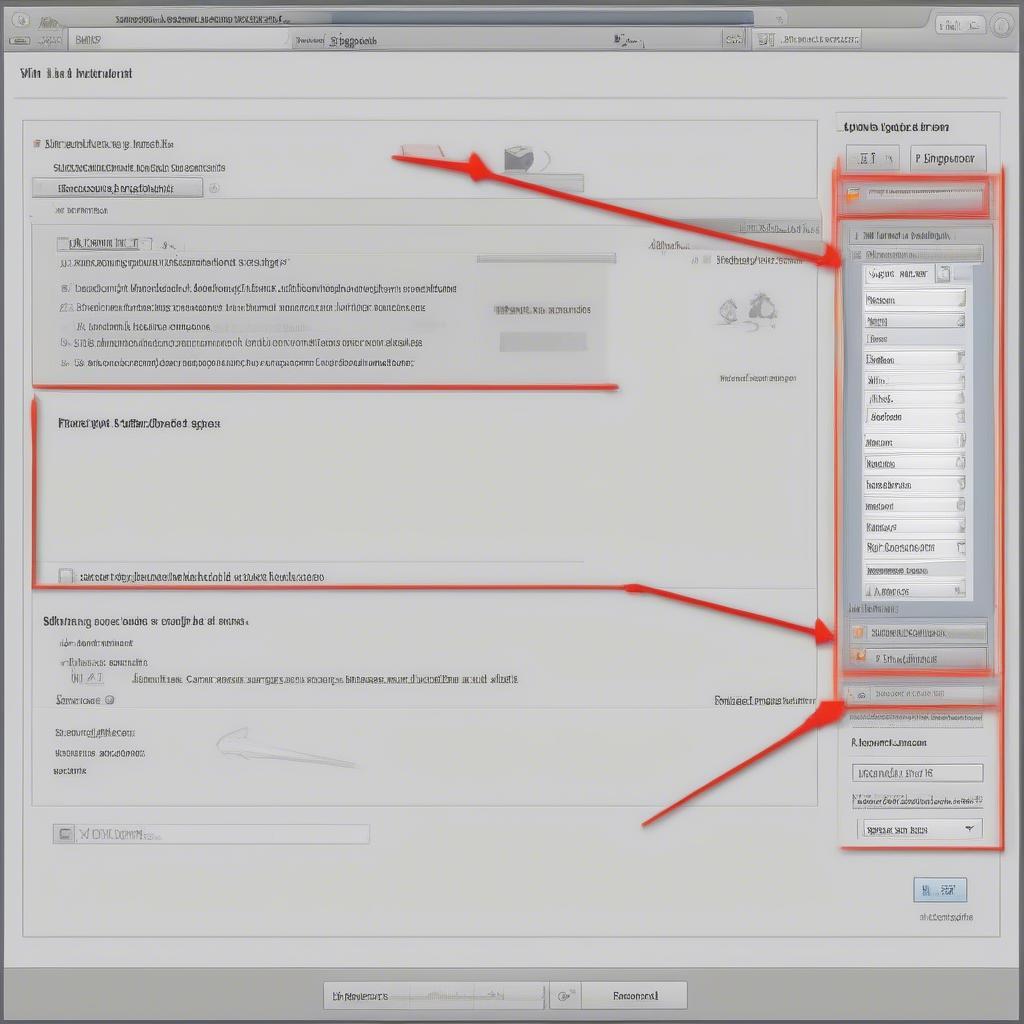
Task: Click the row with the eye icon in right panel
Action: [920, 694]
